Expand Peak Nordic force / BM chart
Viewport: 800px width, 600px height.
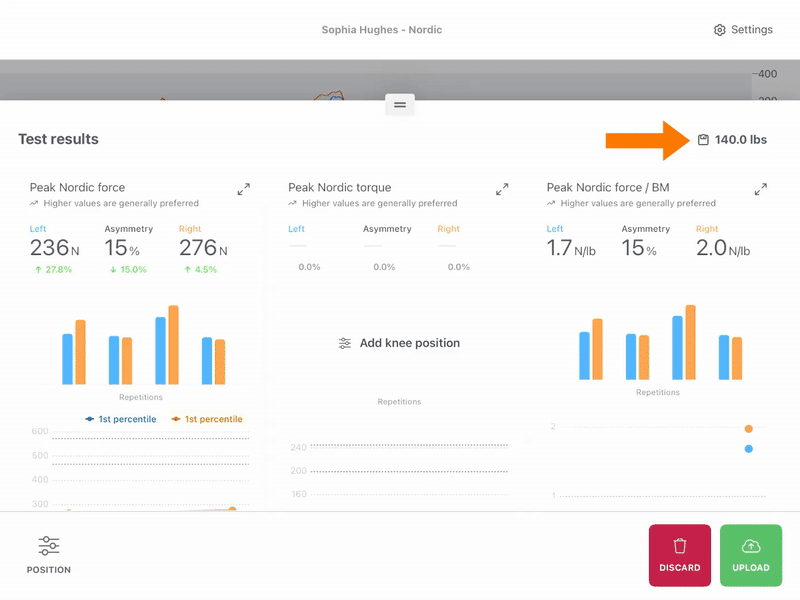(761, 189)
